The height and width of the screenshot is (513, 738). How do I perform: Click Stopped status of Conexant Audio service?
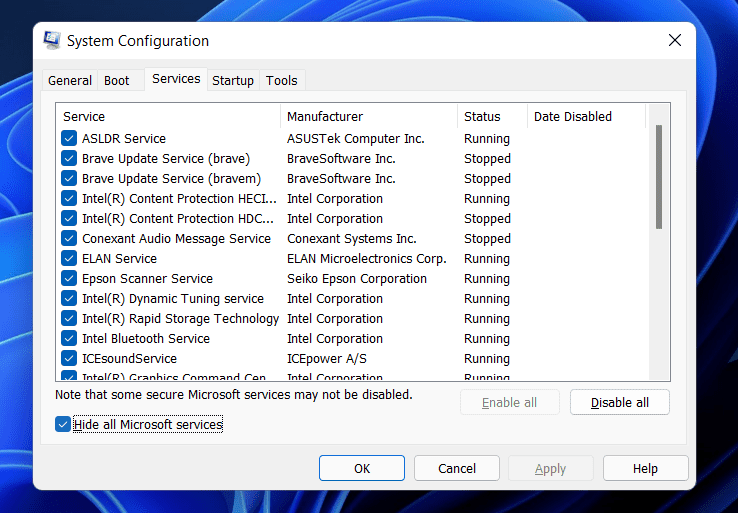point(487,239)
